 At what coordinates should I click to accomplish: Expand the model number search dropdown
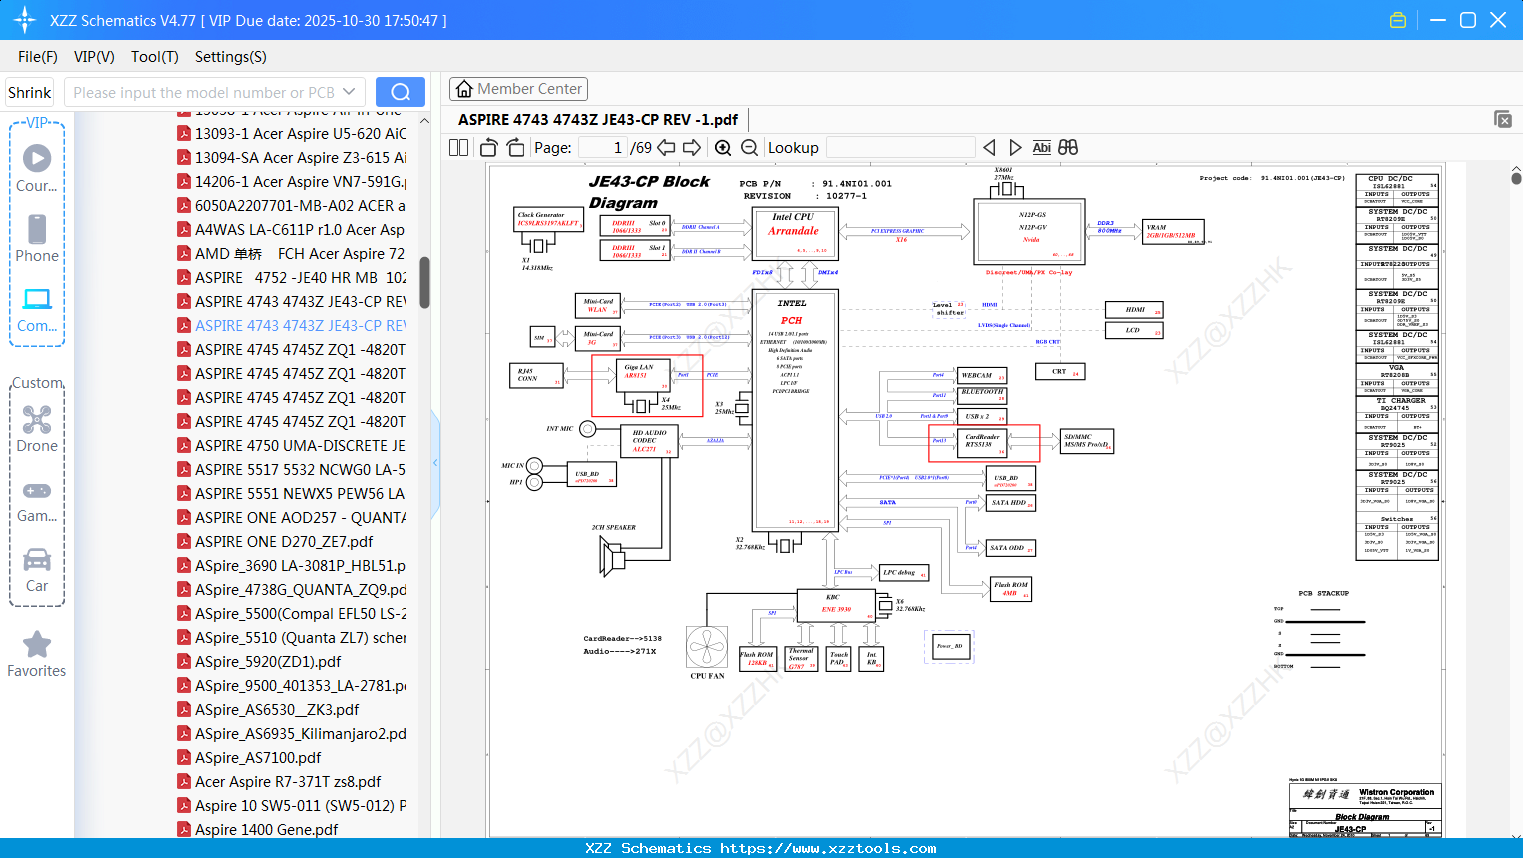349,92
